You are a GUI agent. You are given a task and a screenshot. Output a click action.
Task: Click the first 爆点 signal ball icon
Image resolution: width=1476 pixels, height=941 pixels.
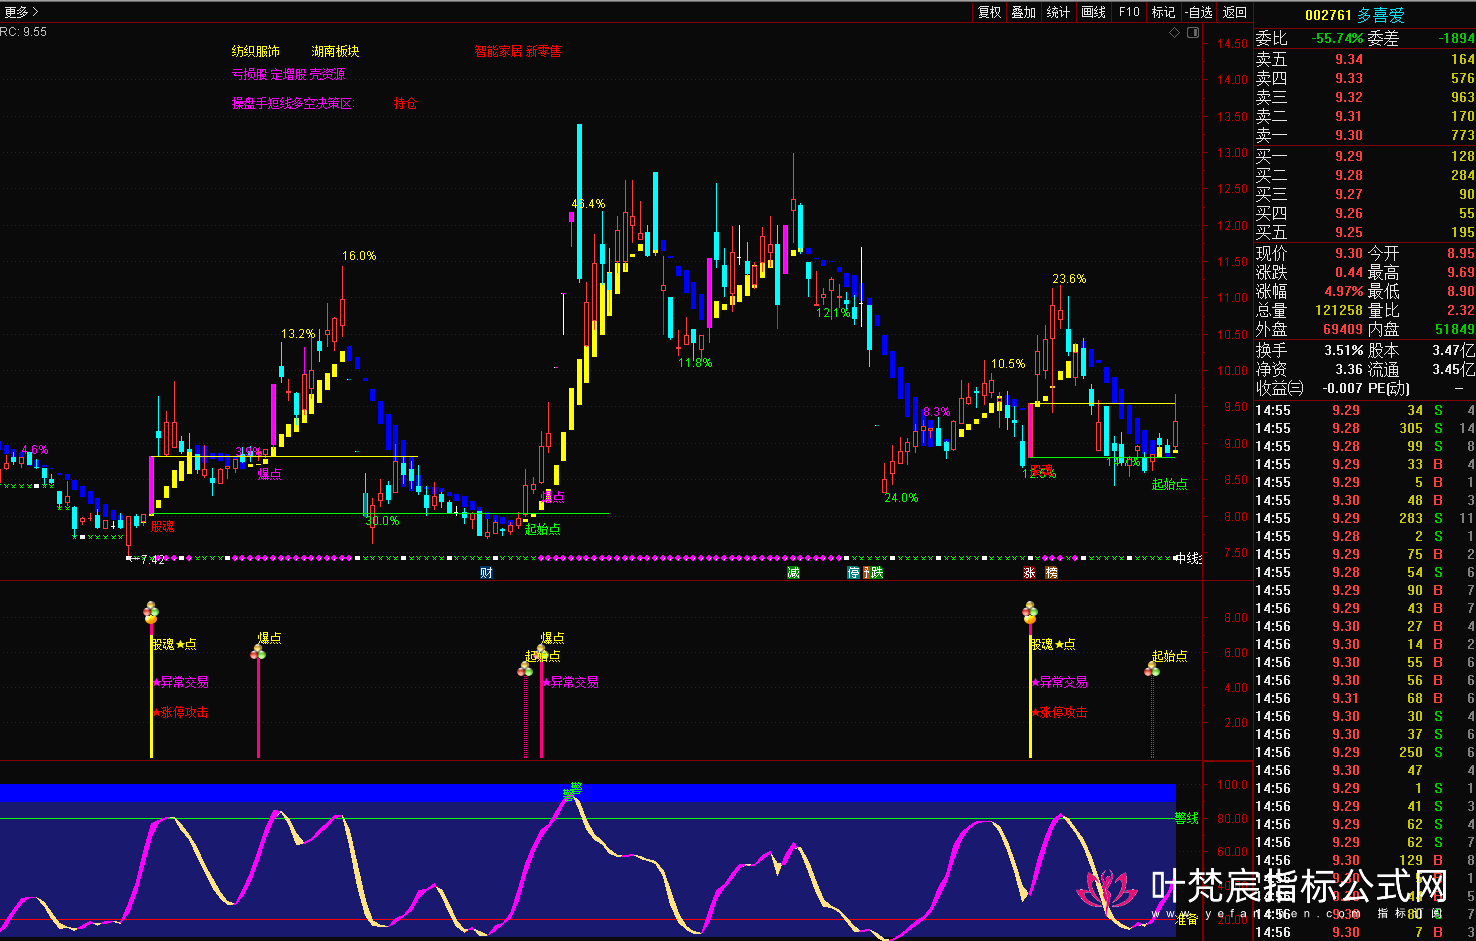(x=258, y=652)
